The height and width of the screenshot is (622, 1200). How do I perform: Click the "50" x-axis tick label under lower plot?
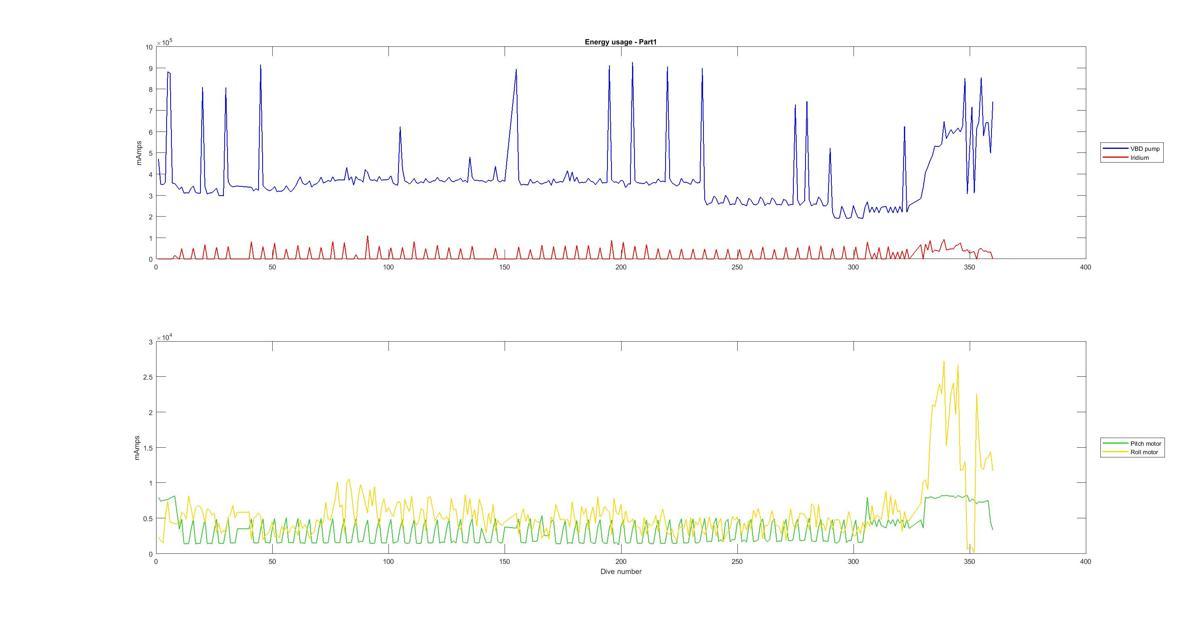point(272,562)
